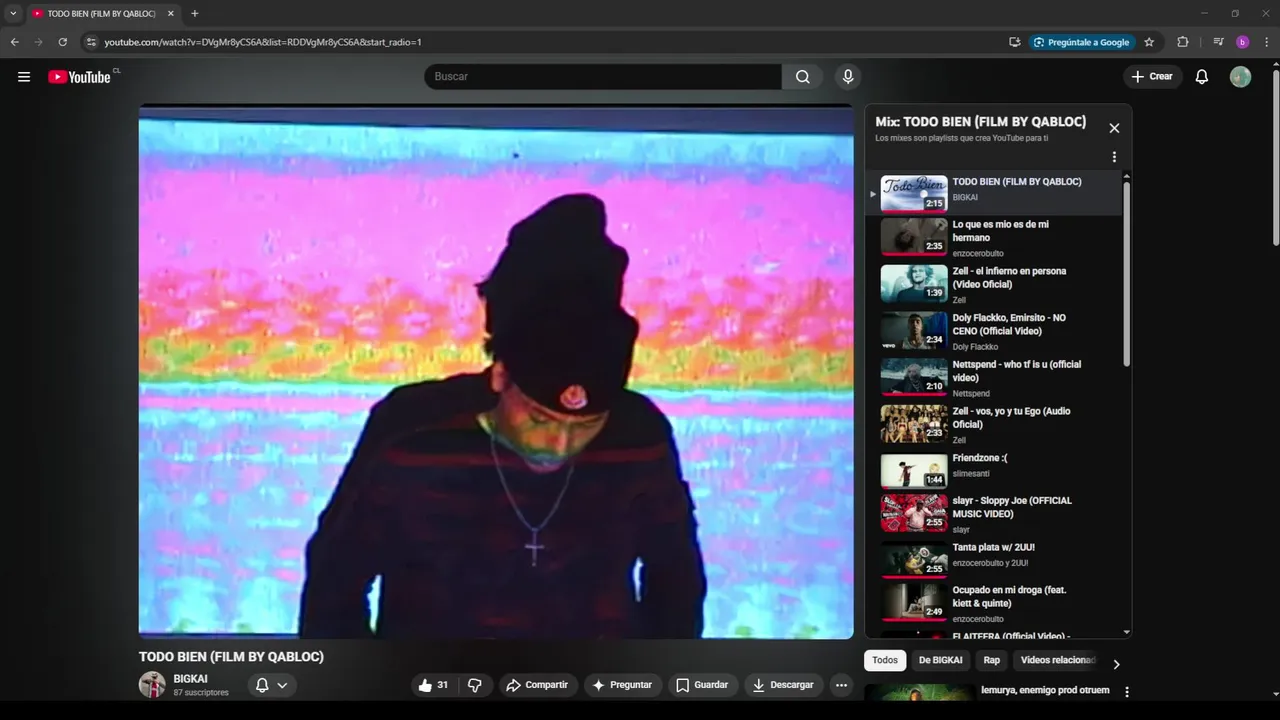Play Nettspend - who tf is u

[995, 378]
